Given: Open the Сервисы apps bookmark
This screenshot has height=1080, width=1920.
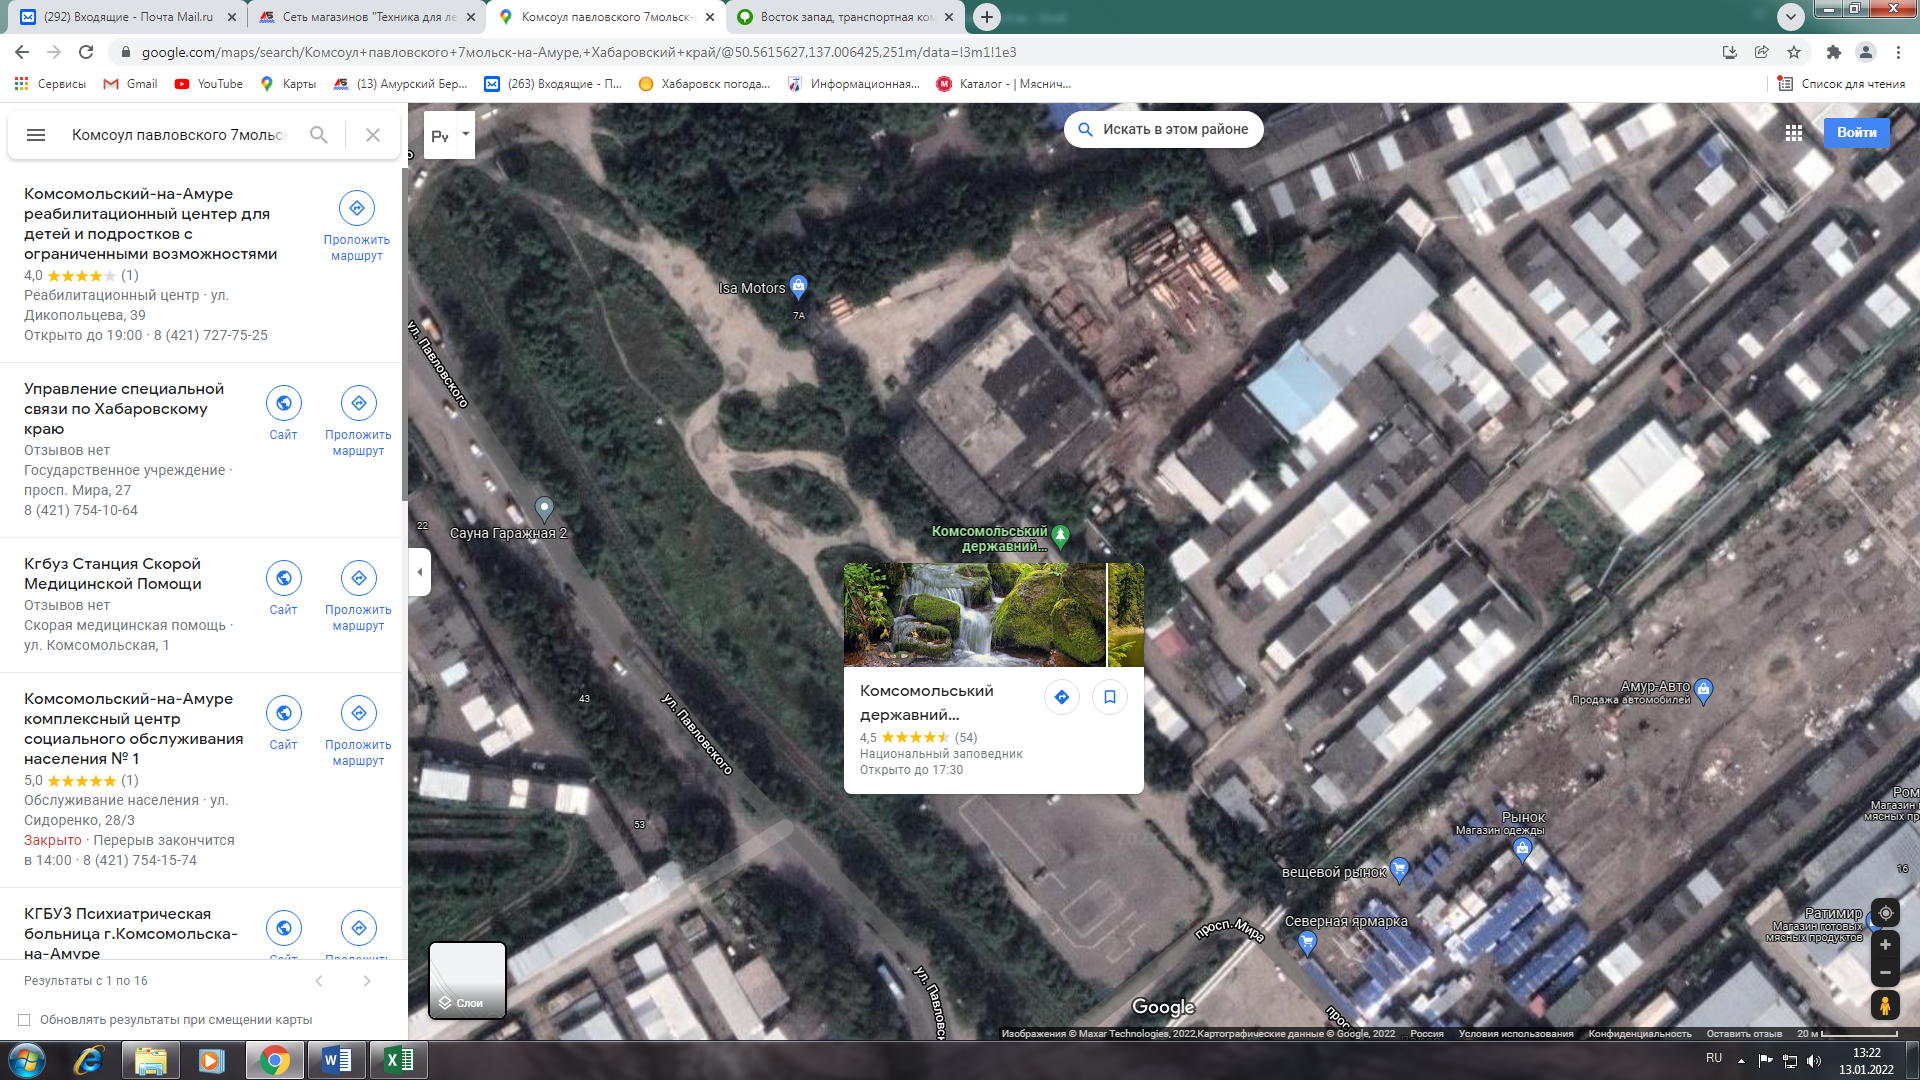Looking at the screenshot, I should click(x=51, y=84).
